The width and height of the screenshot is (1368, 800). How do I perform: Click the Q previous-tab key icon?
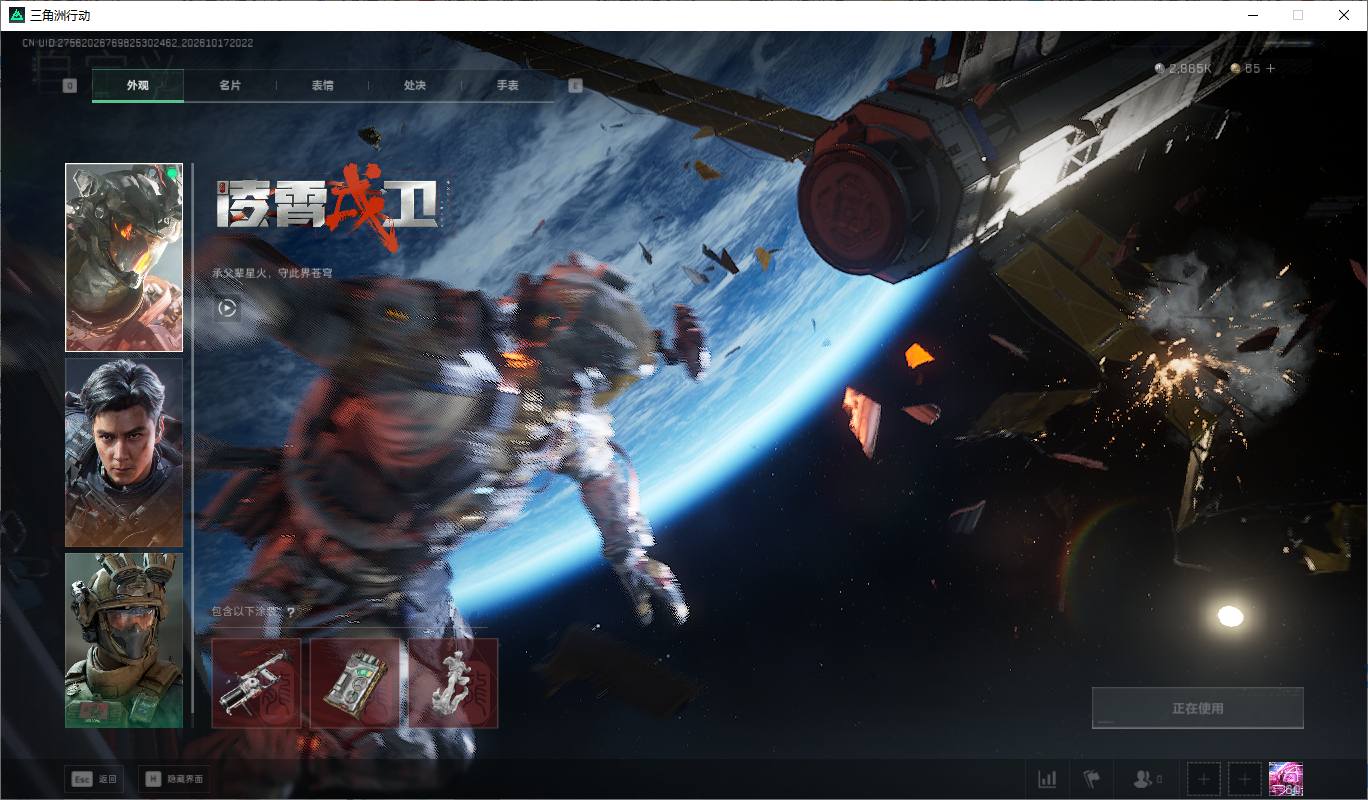pyautogui.click(x=70, y=86)
